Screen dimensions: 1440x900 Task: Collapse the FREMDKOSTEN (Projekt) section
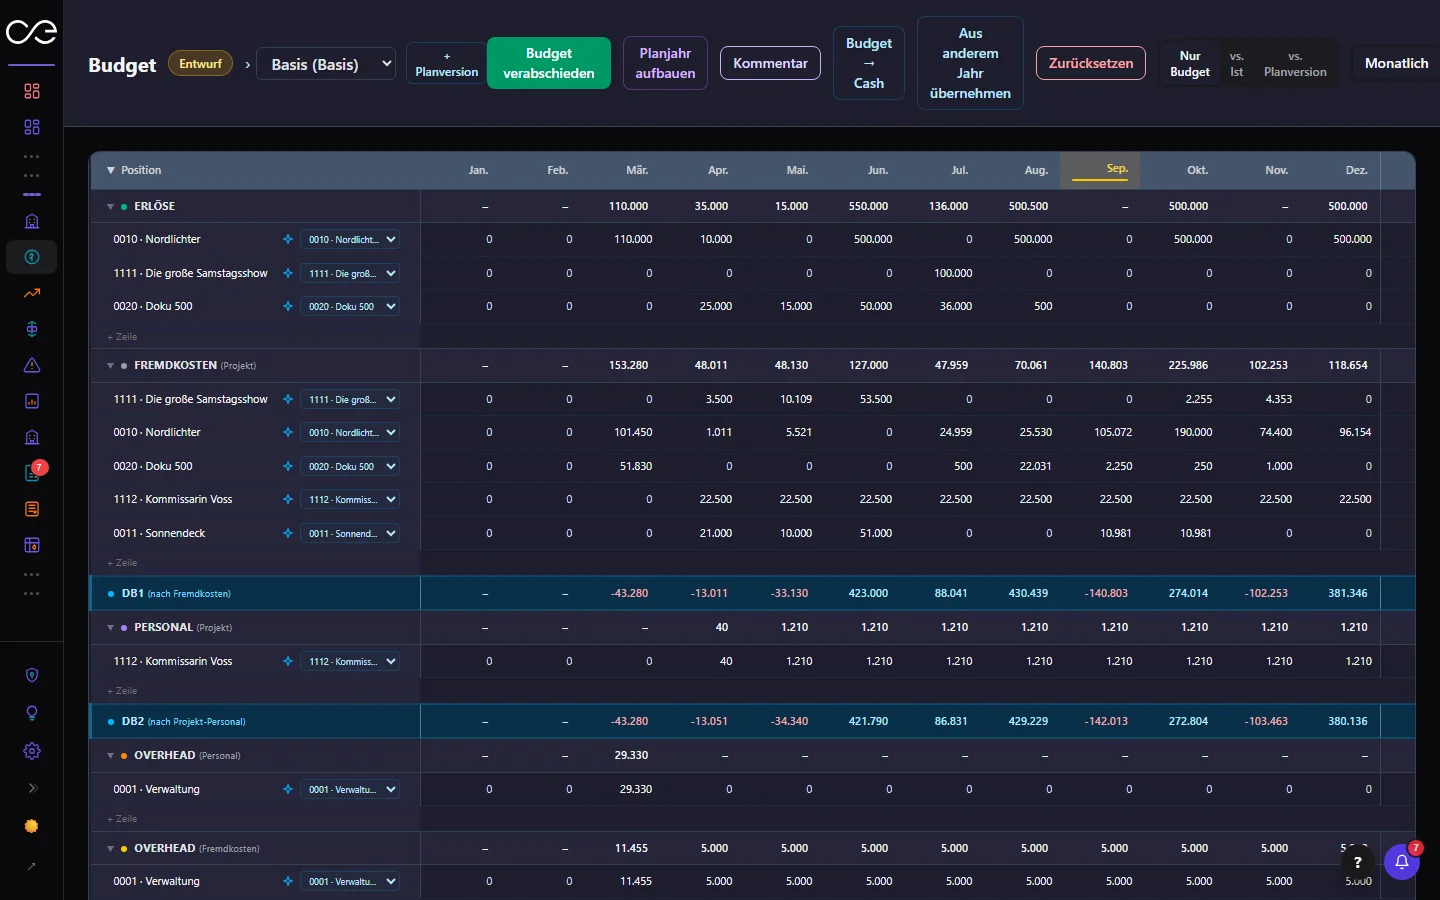coord(111,365)
